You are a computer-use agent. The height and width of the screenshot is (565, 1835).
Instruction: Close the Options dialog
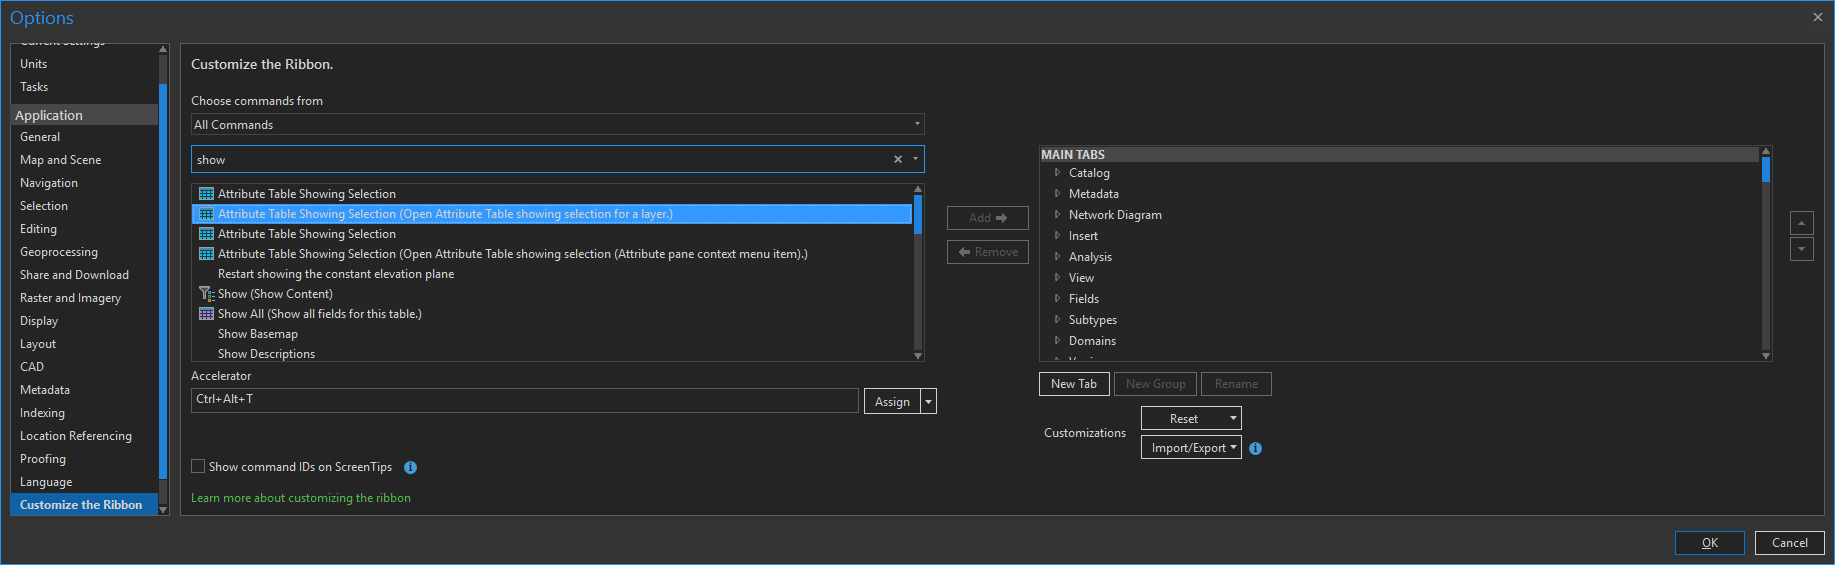1817,17
